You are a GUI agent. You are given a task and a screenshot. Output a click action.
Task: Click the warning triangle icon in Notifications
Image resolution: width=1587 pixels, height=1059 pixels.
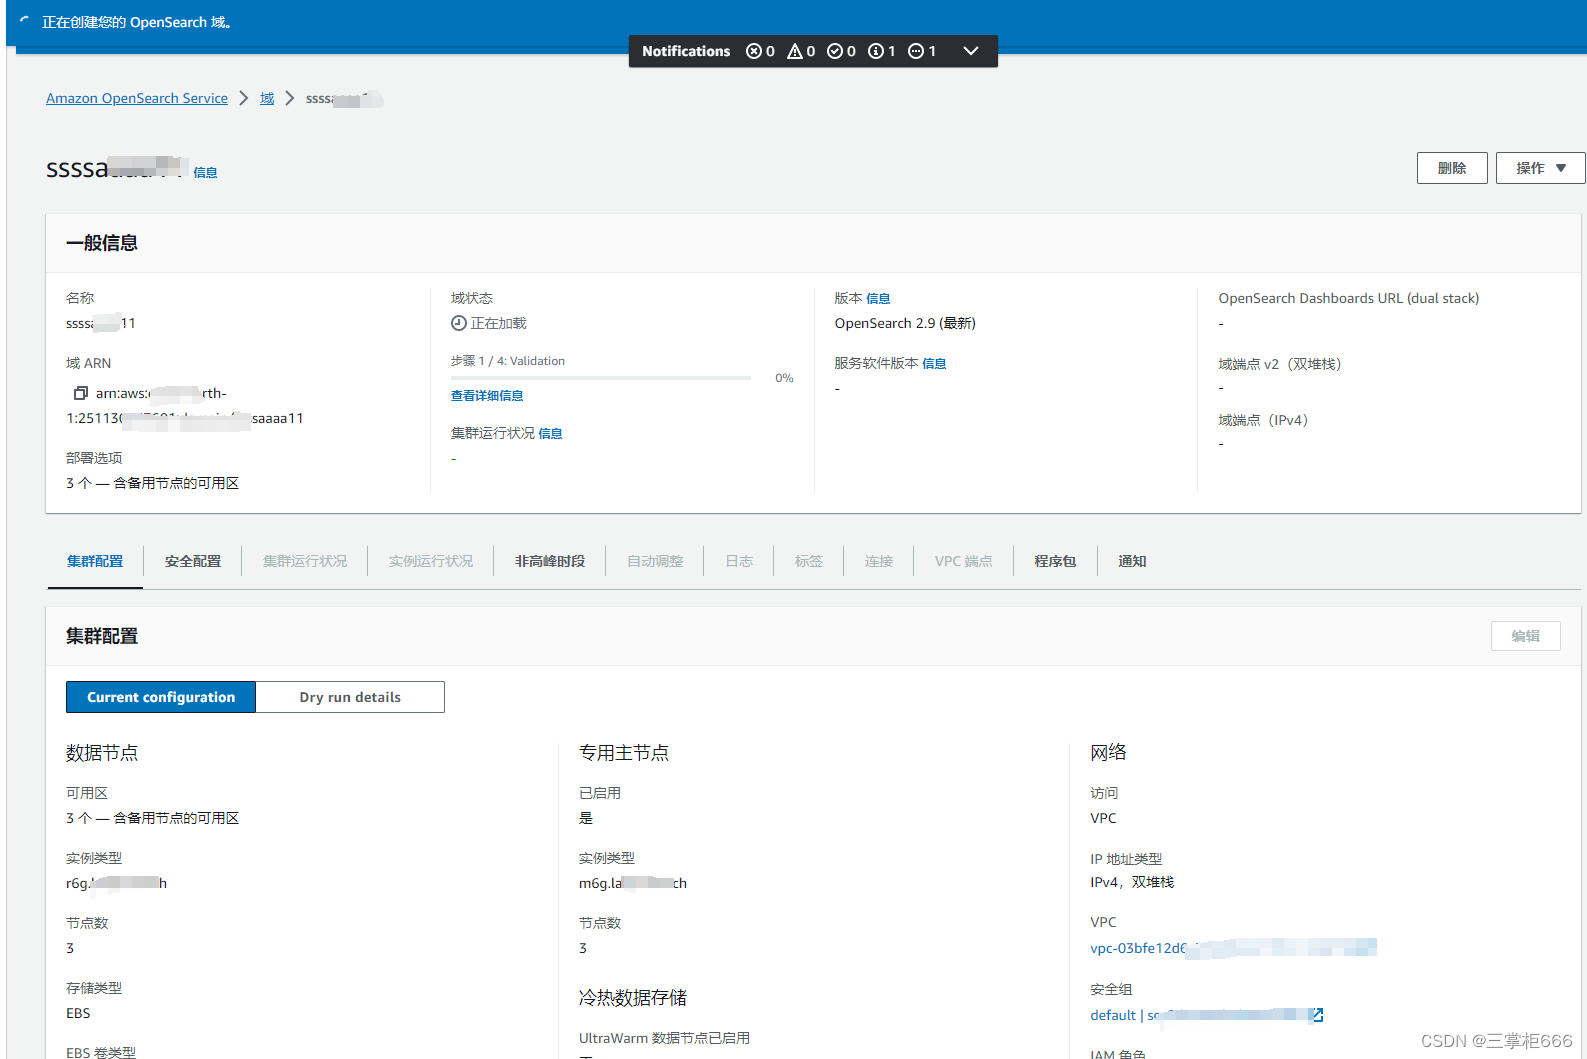(x=795, y=51)
